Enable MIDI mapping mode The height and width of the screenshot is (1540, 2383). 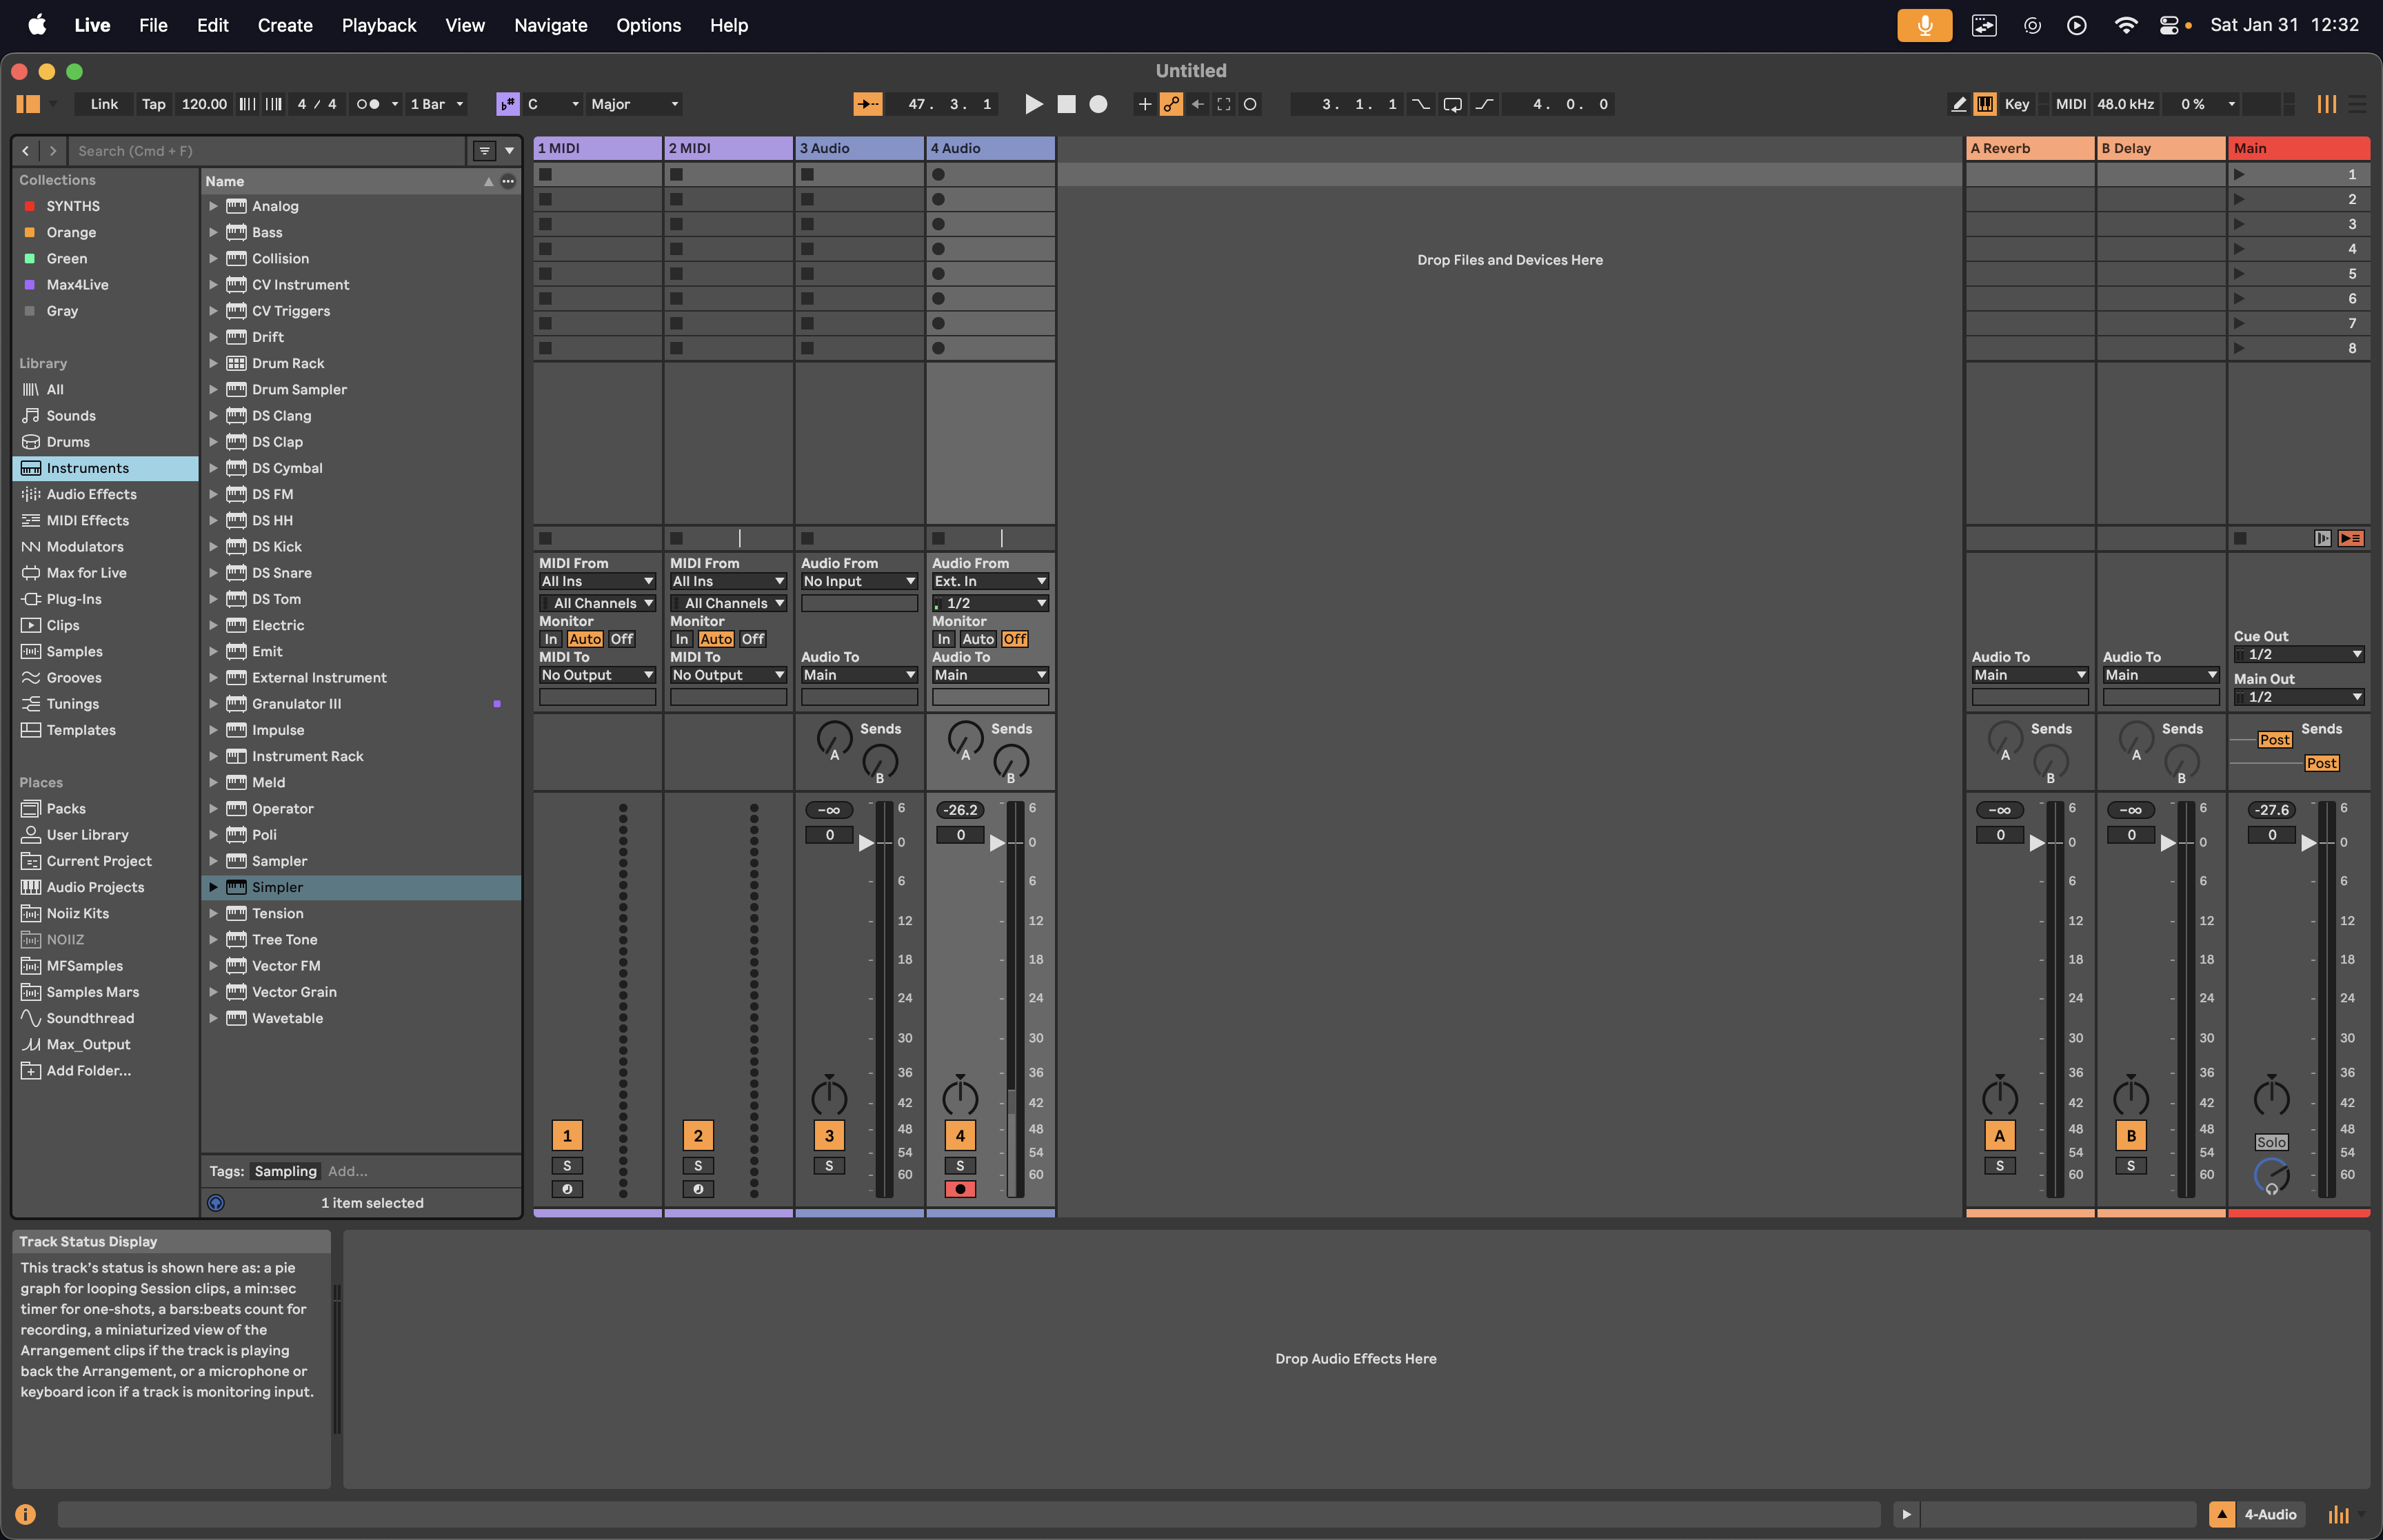click(x=2070, y=104)
